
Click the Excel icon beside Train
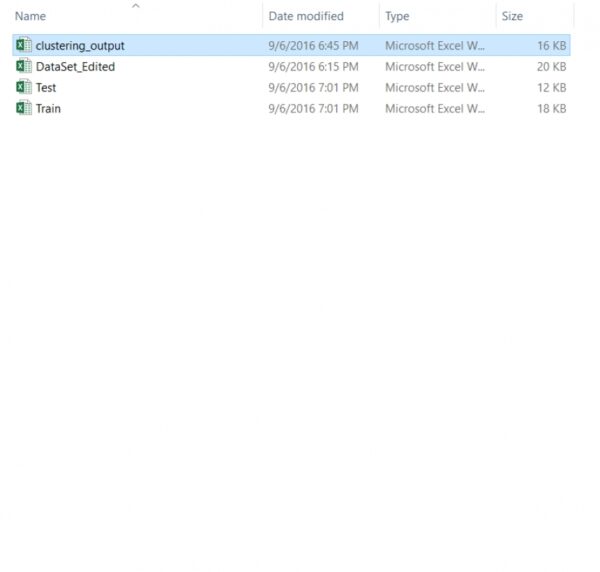coord(24,108)
